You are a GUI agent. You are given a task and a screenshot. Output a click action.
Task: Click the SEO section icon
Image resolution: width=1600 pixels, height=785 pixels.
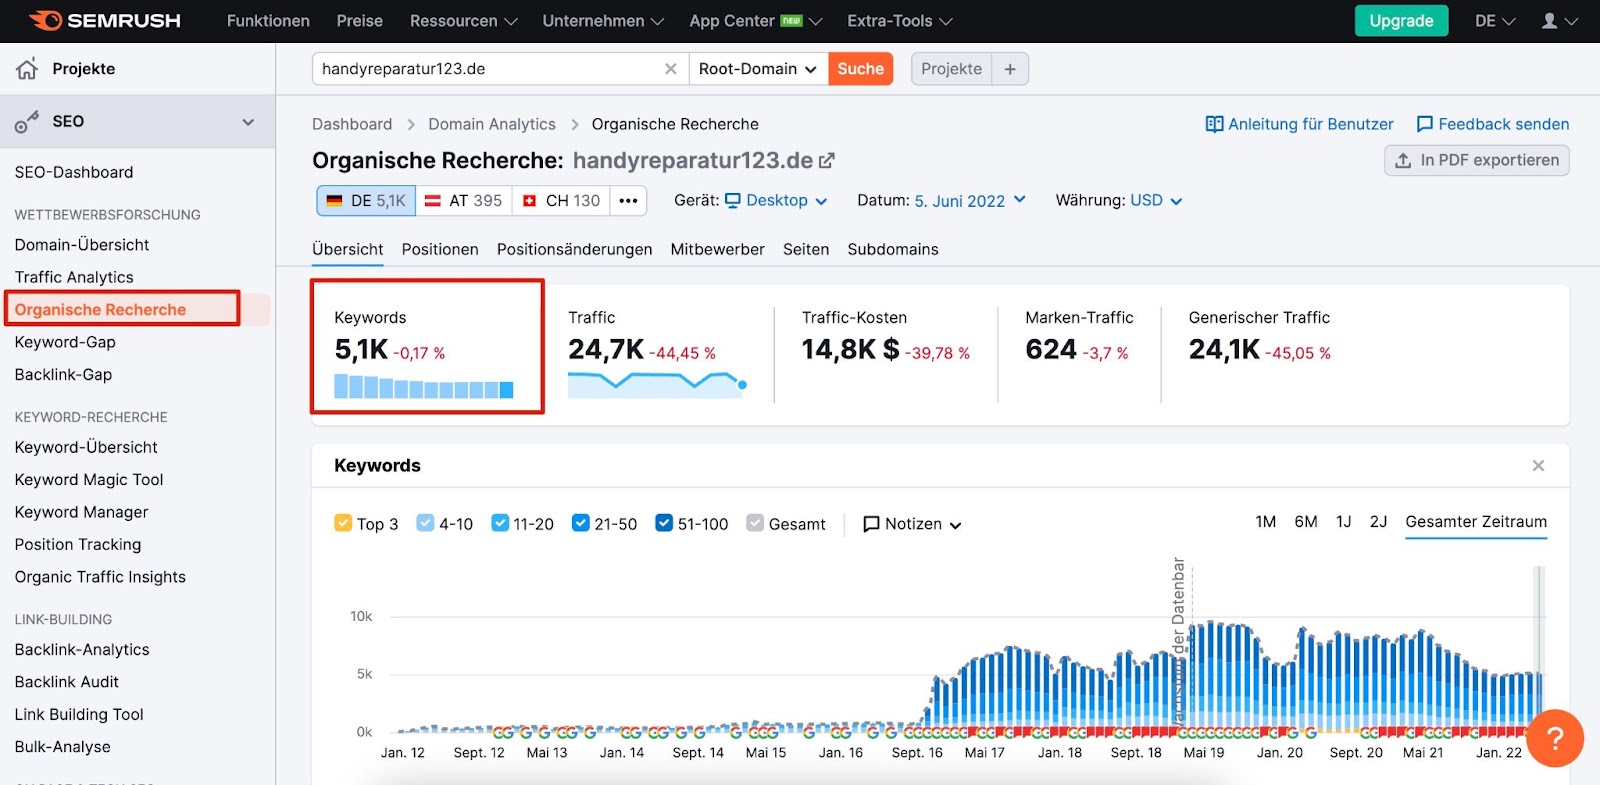pos(27,122)
